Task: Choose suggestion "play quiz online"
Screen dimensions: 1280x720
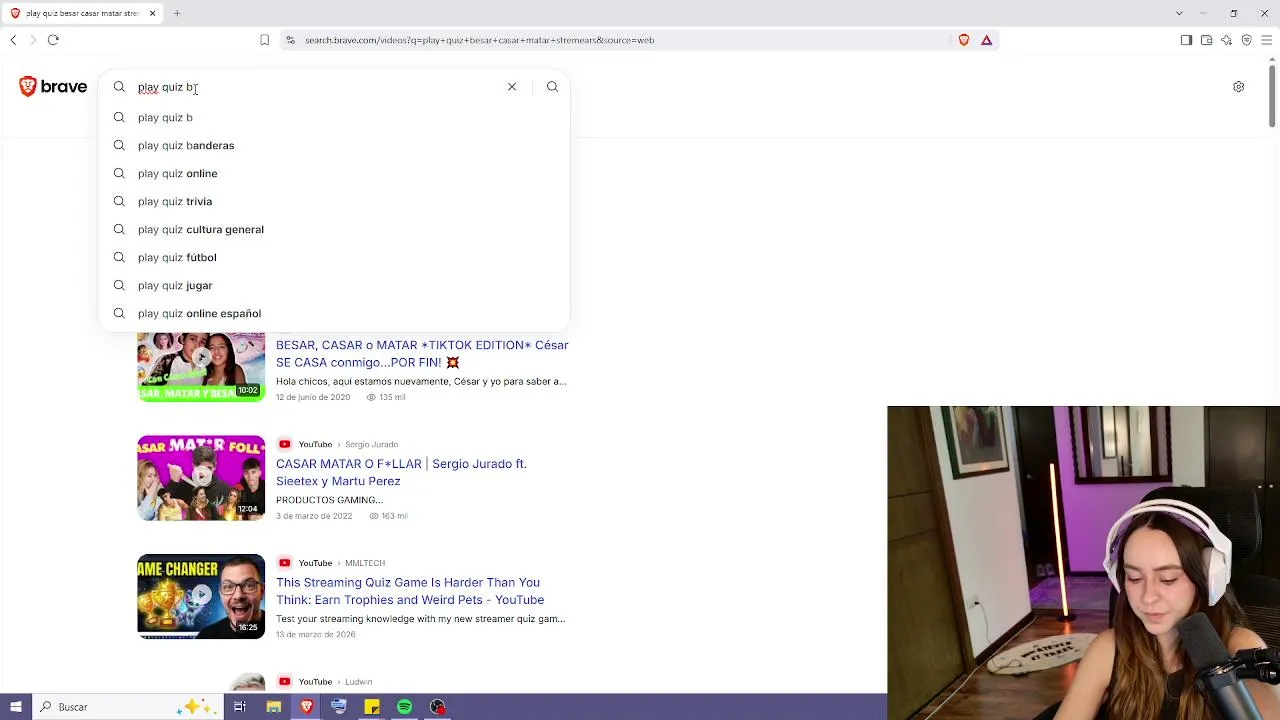Action: [334, 173]
